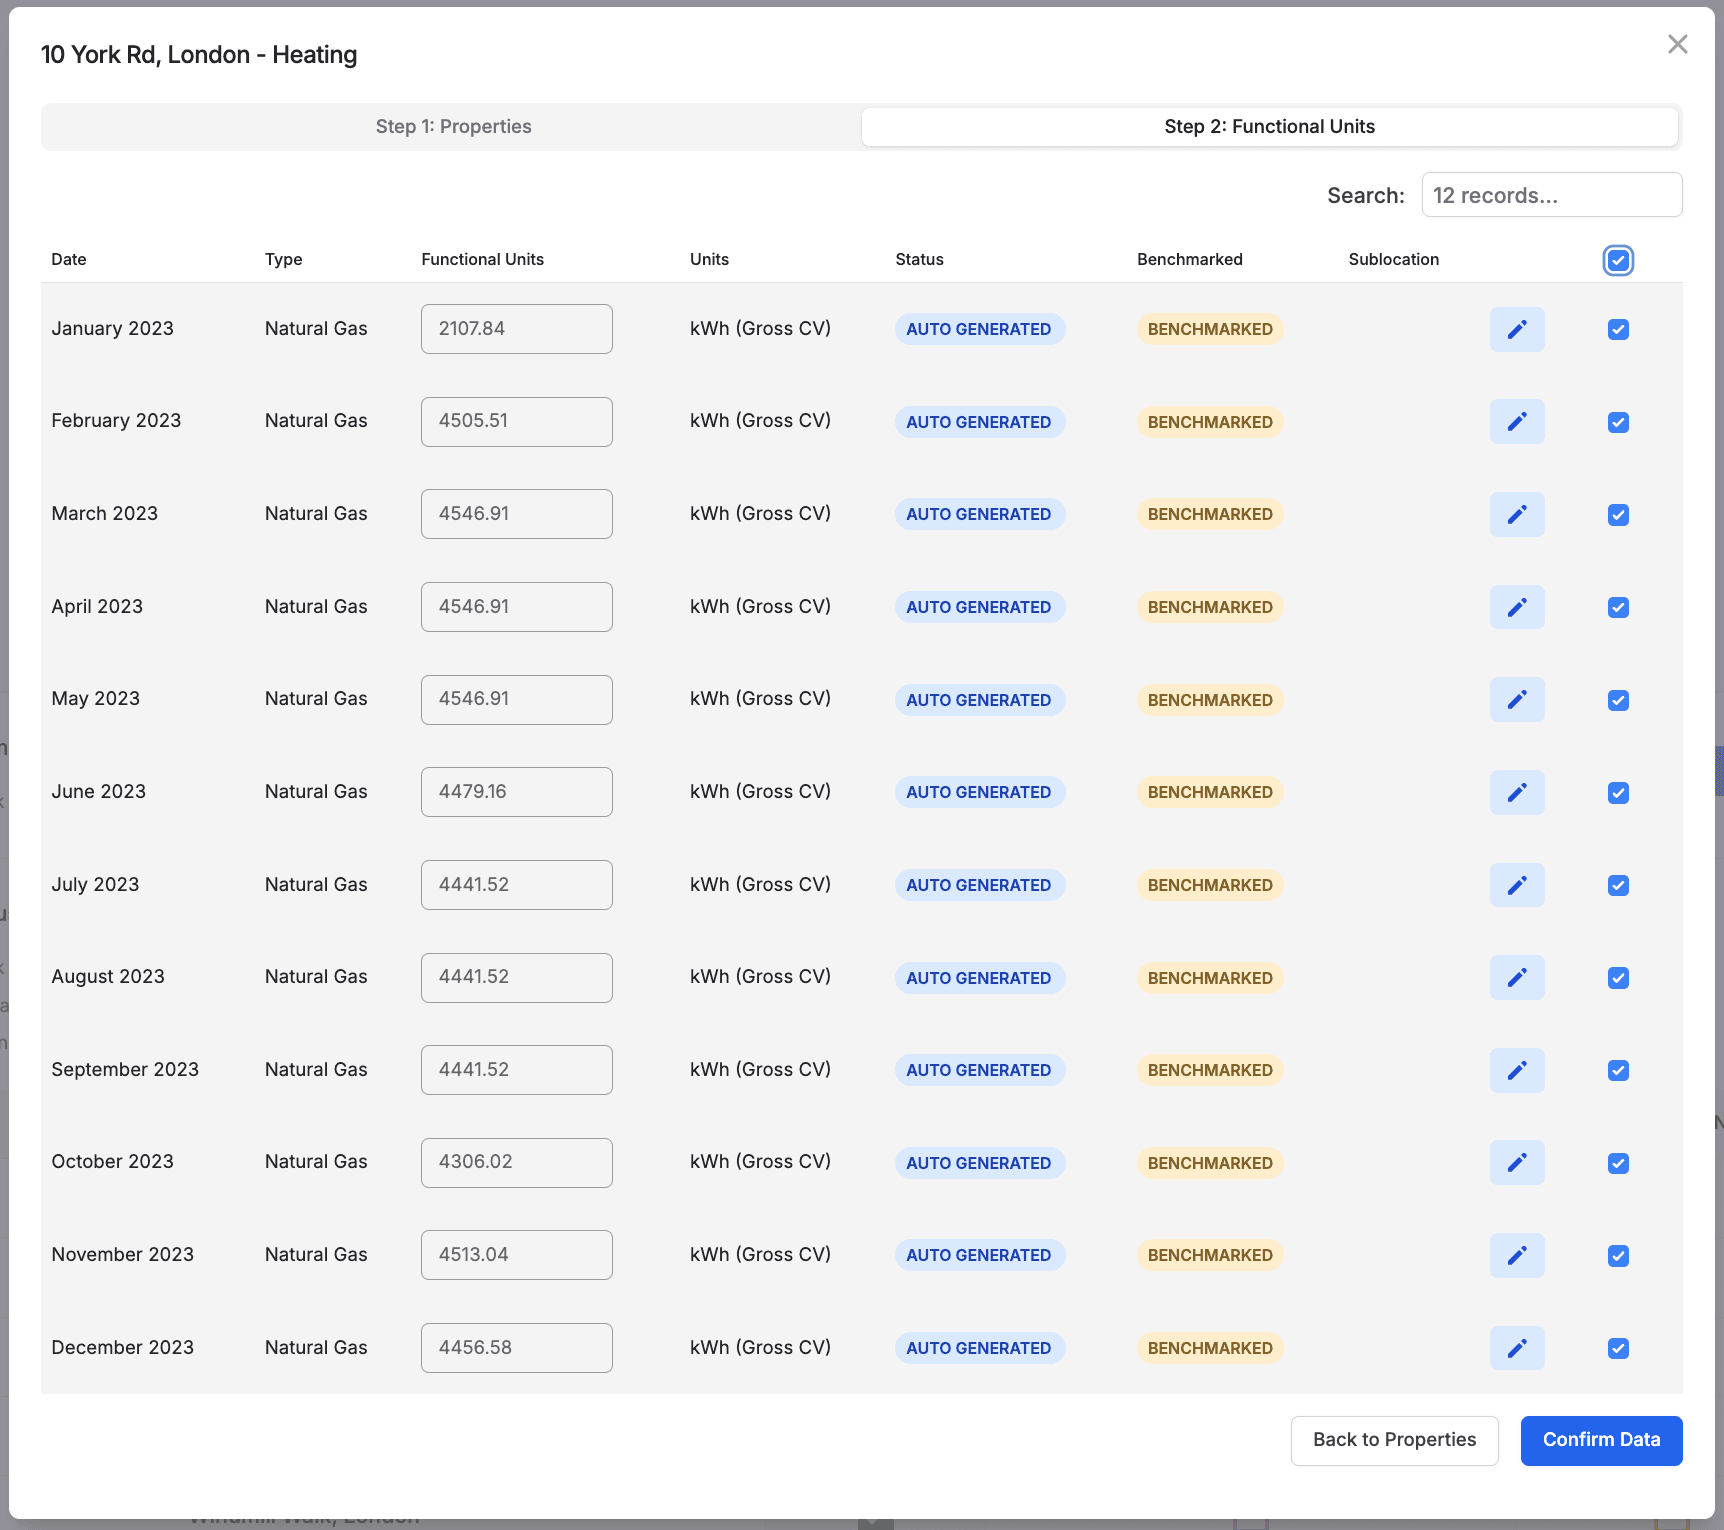This screenshot has width=1724, height=1530.
Task: Deselect the August 2023 checkbox
Action: coord(1617,978)
